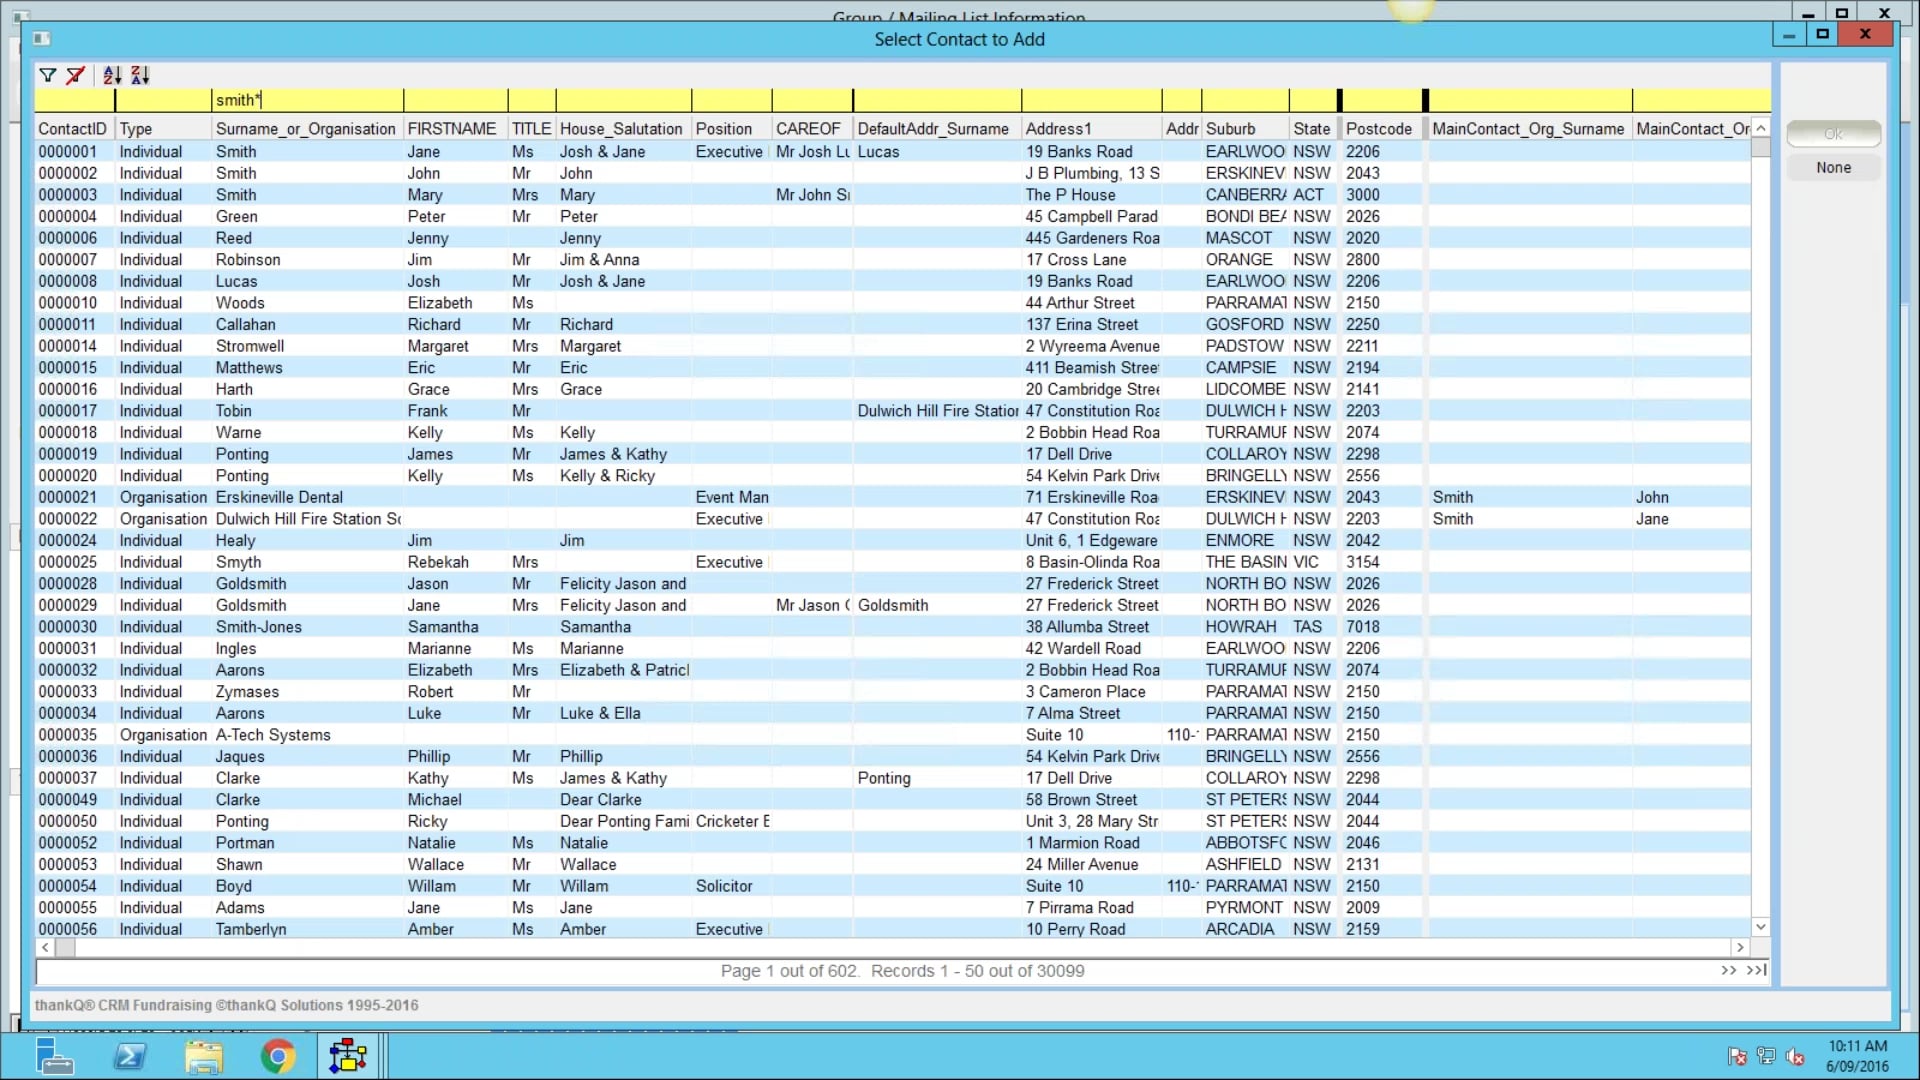Open Microsoft Edge from the taskbar

pos(130,1056)
